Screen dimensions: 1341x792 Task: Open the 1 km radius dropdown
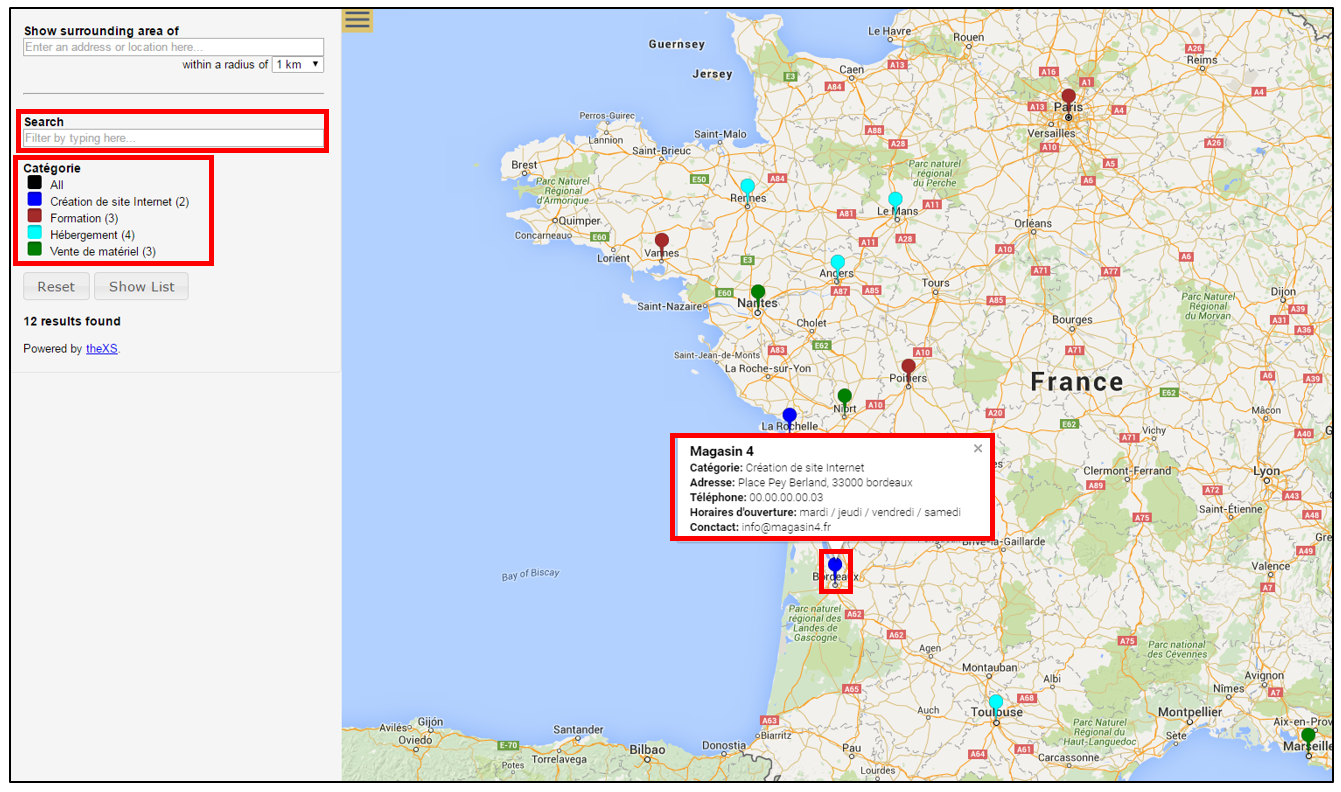297,63
